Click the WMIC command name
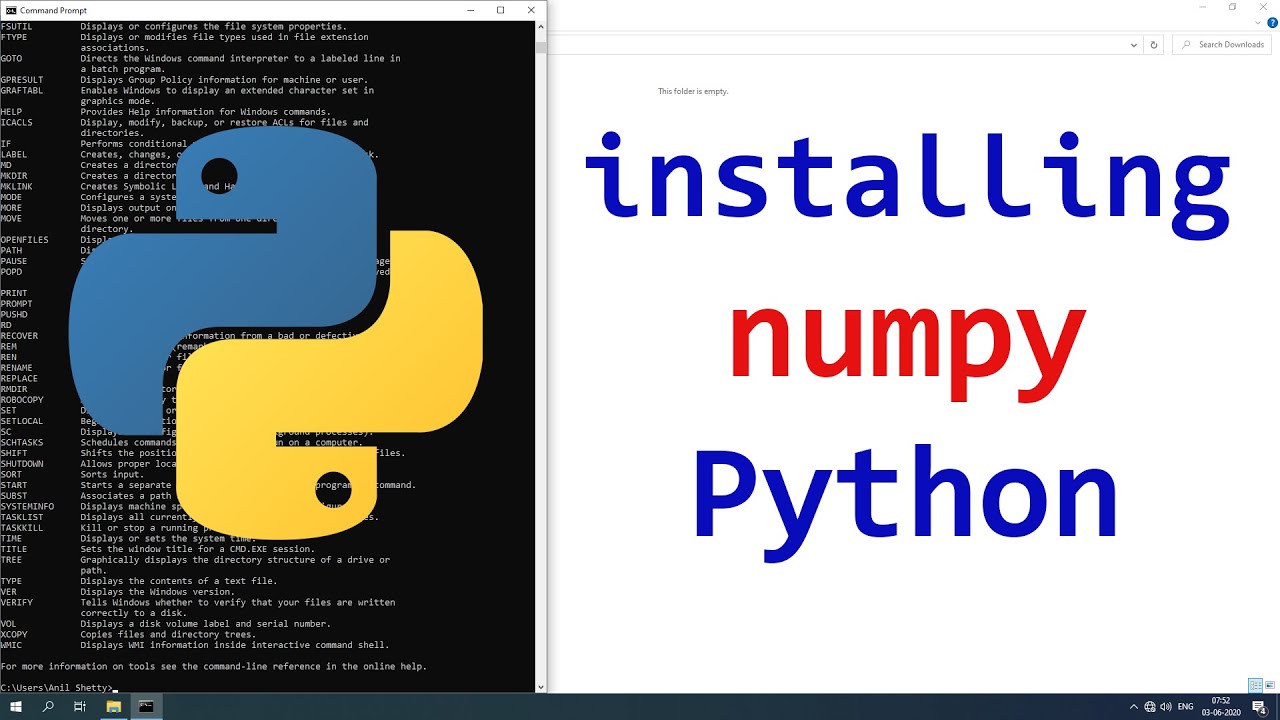The image size is (1280, 720). (12, 645)
